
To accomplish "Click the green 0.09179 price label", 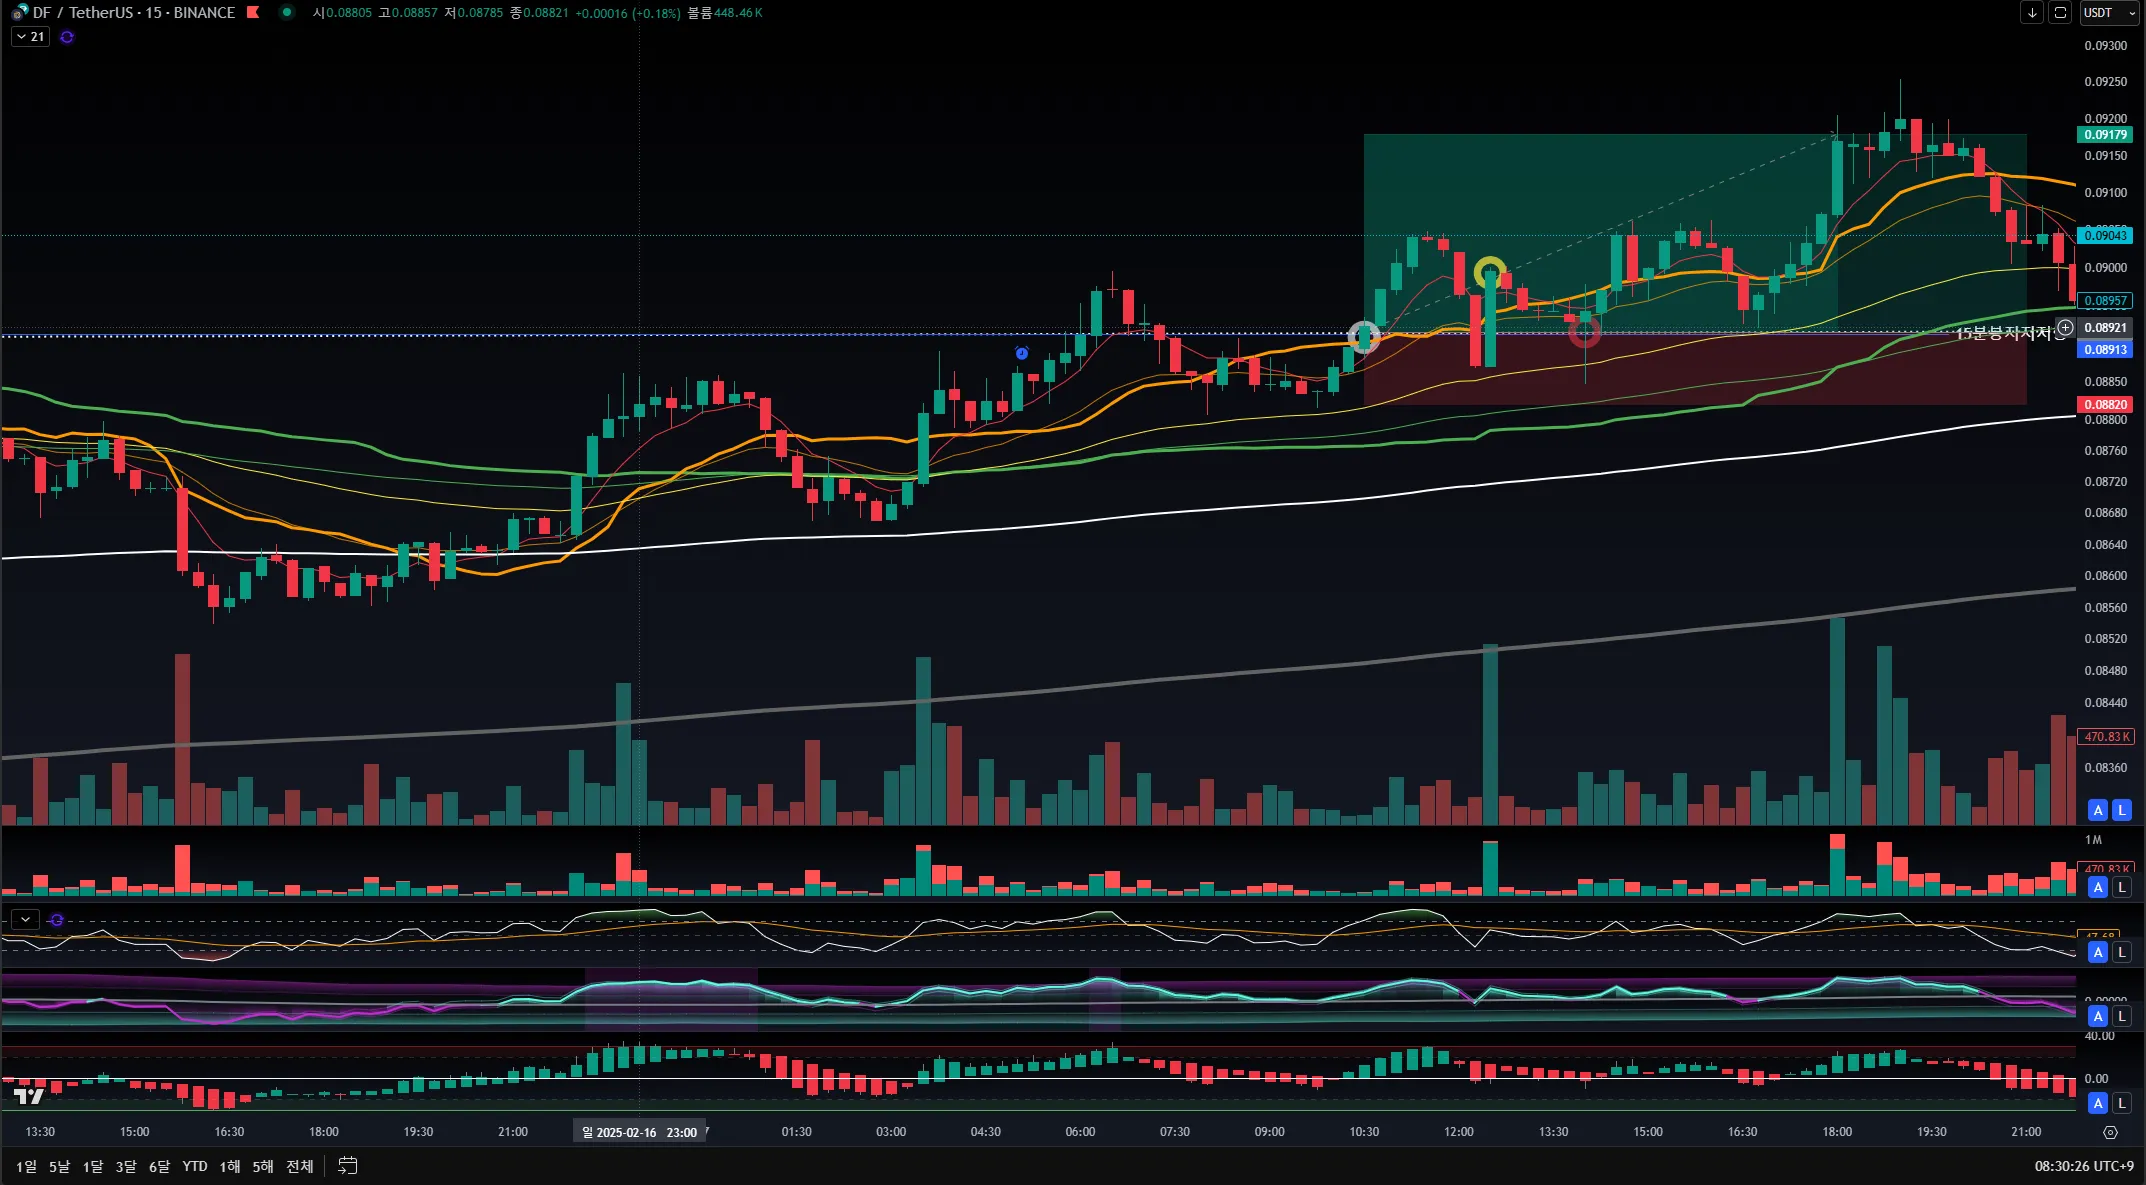I will (x=2105, y=135).
